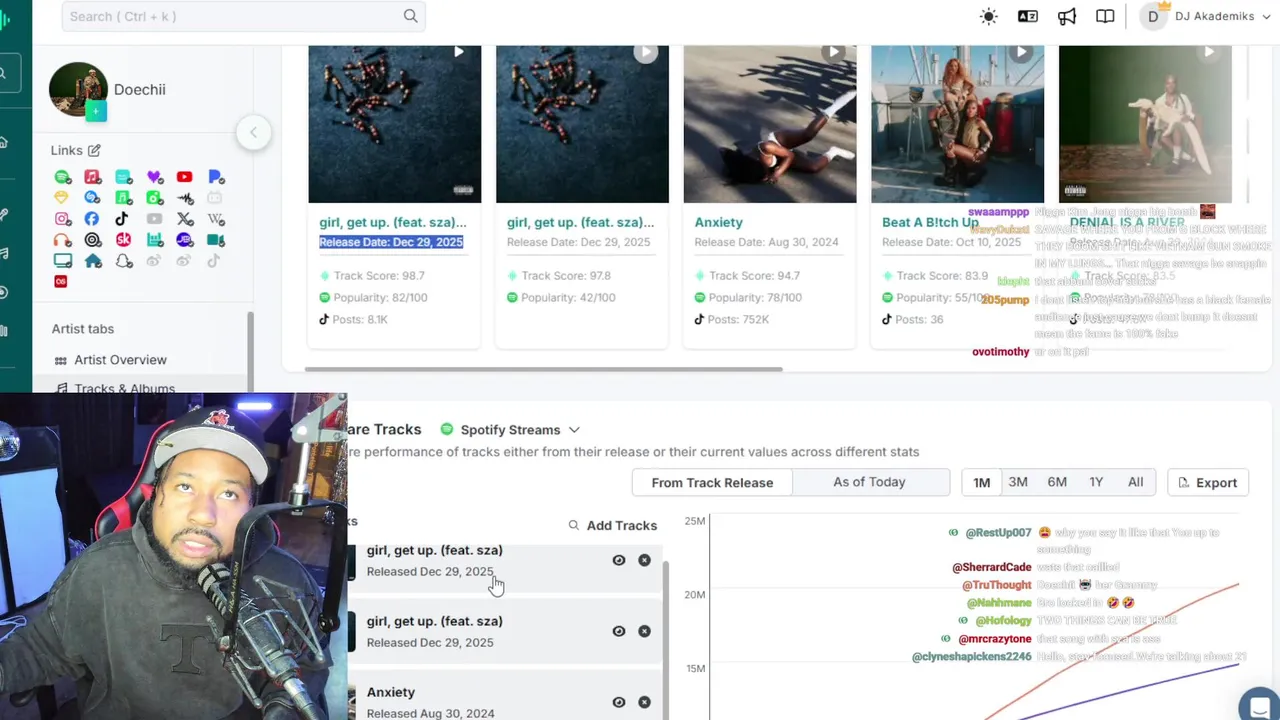
Task: Click the sidebar vertical scrollbar
Action: tap(250, 352)
